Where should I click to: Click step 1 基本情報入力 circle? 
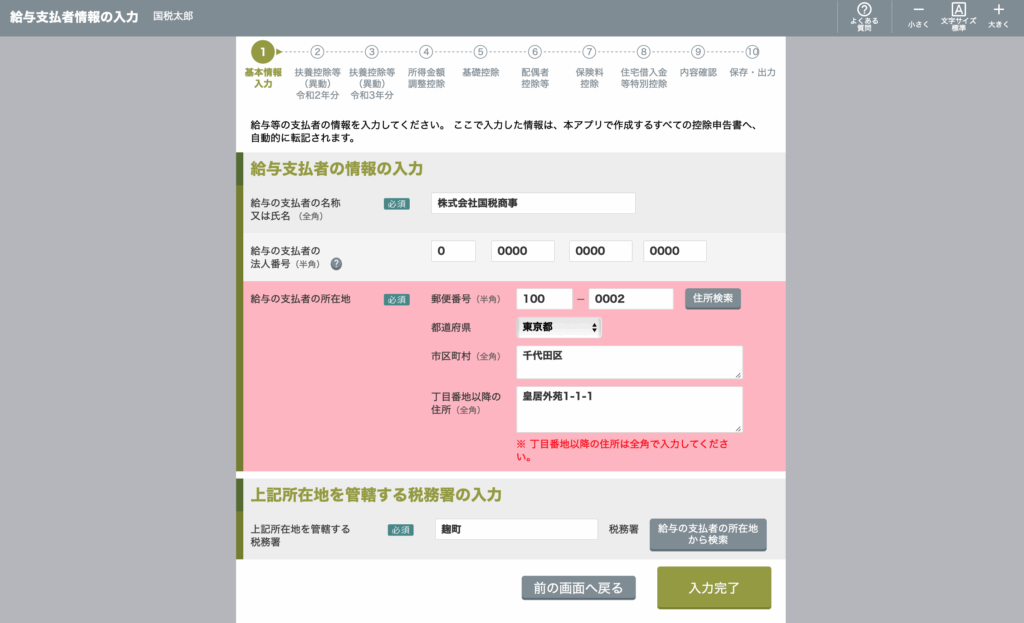pos(262,52)
